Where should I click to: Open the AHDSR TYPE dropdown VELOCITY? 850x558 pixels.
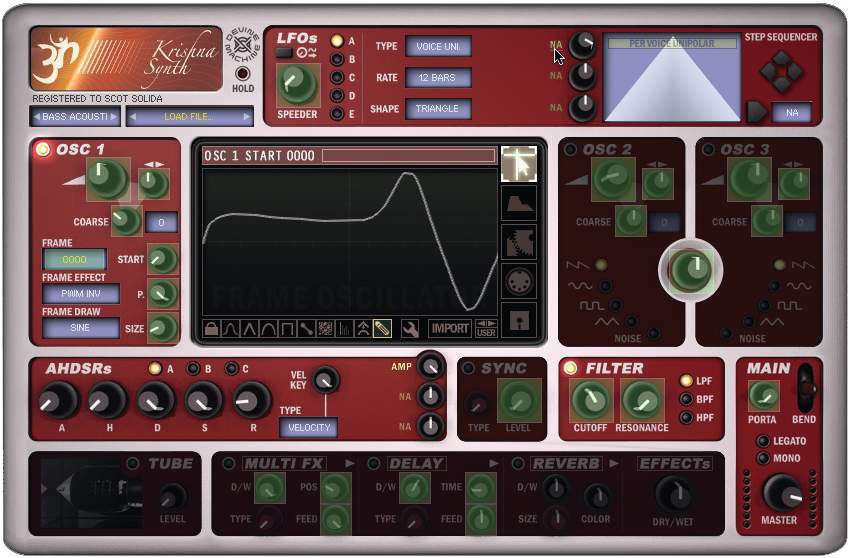coord(308,427)
